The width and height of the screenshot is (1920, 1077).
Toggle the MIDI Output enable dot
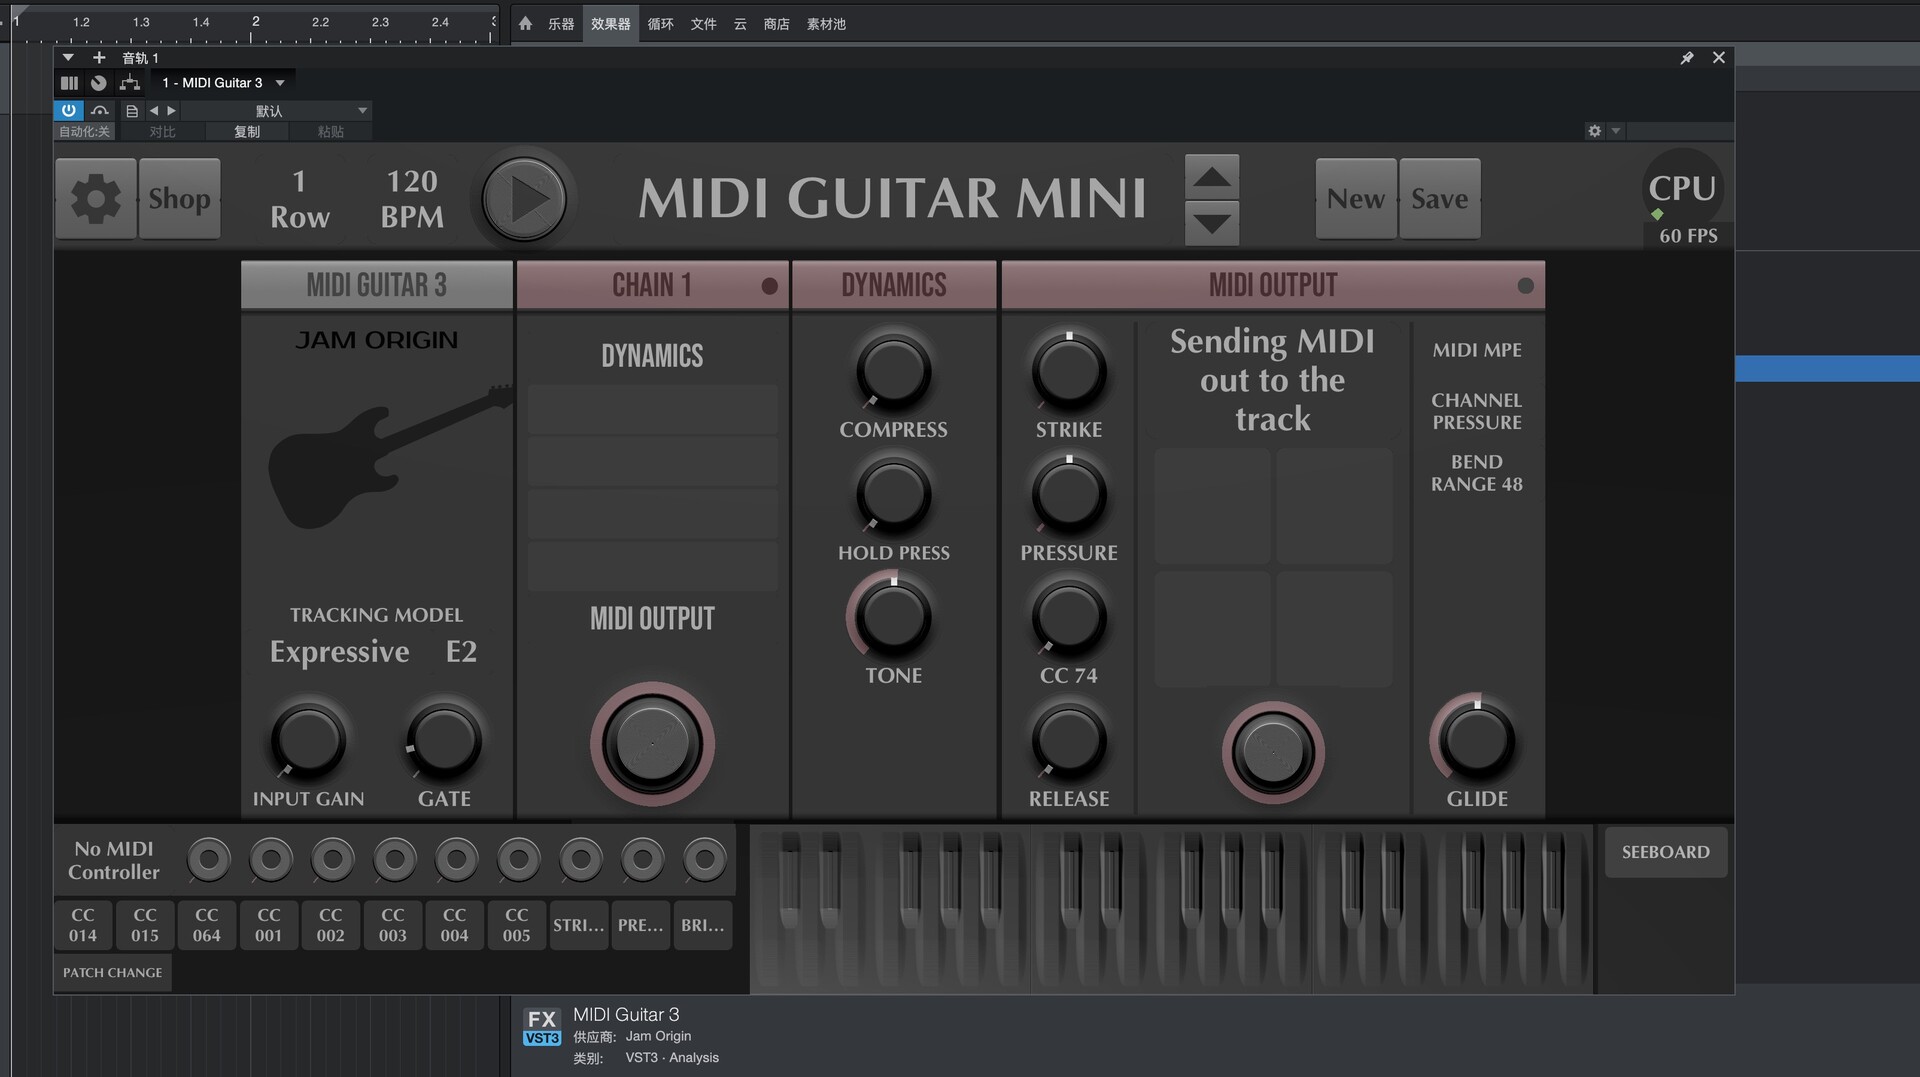[x=1525, y=286]
